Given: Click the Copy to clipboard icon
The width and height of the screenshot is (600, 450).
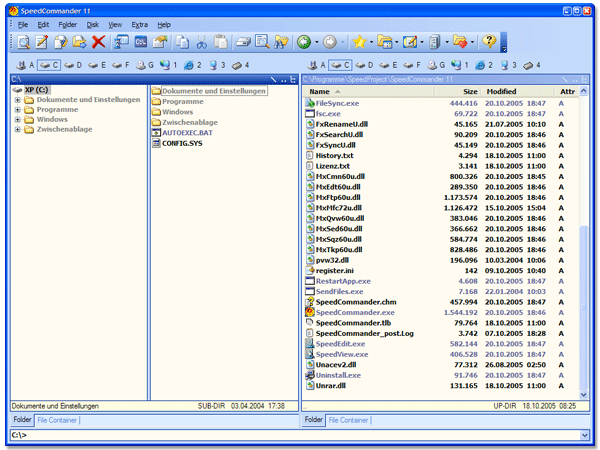Looking at the screenshot, I should (x=182, y=42).
